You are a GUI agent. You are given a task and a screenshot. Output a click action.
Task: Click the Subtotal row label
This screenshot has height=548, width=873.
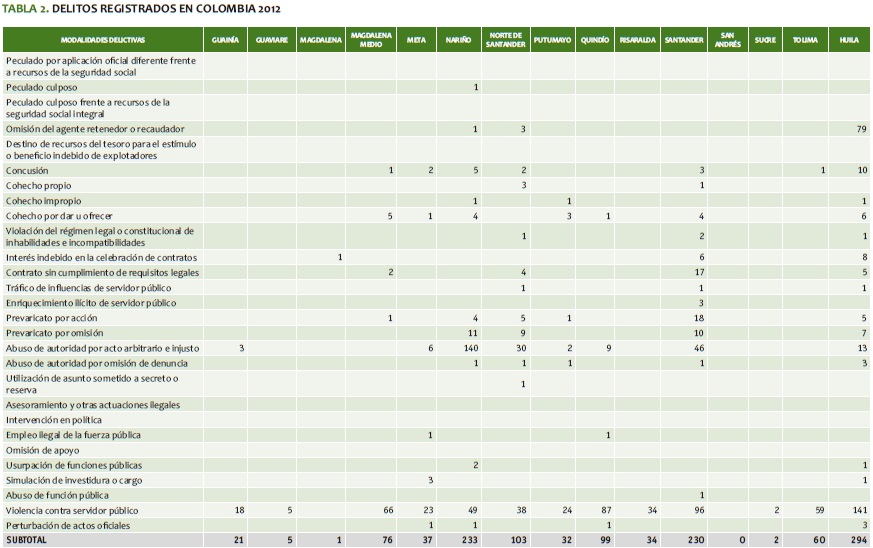(x=27, y=540)
